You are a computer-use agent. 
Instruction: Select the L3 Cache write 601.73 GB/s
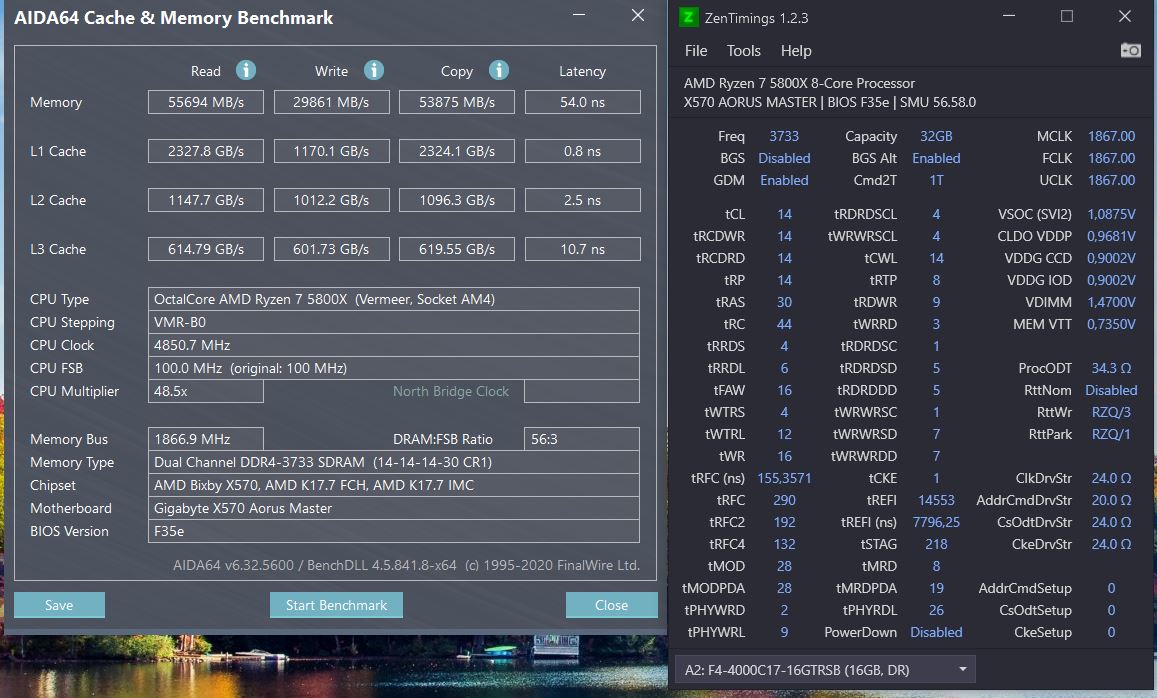coord(331,249)
